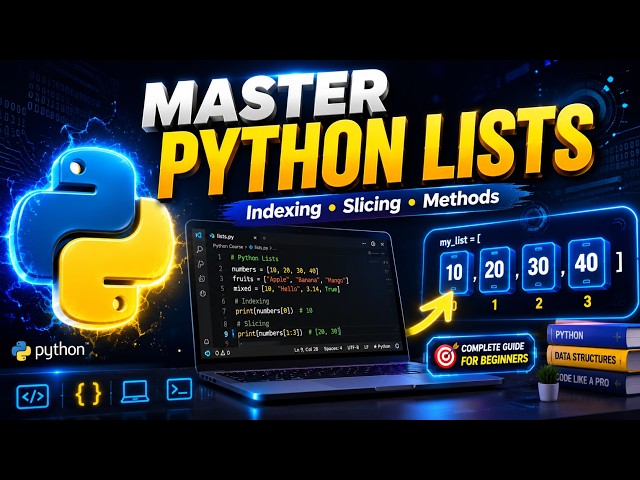The width and height of the screenshot is (640, 480).
Task: Click the 'PYTHON LISTS' headline
Action: (x=376, y=153)
